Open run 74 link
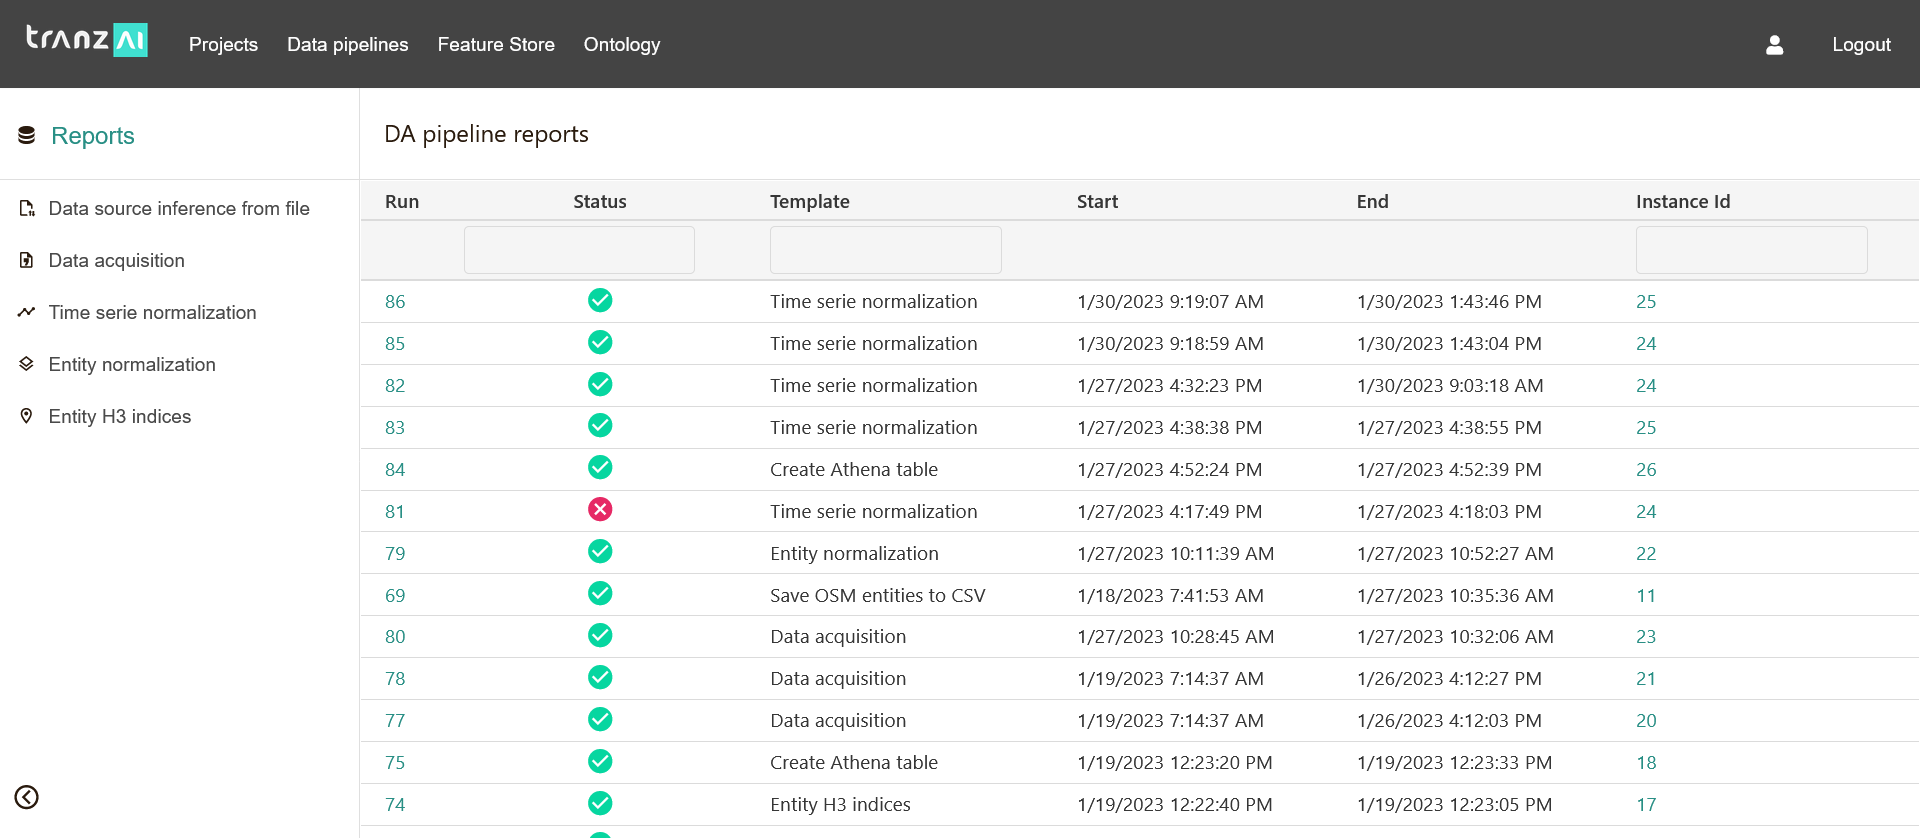This screenshot has height=838, width=1920. click(395, 805)
